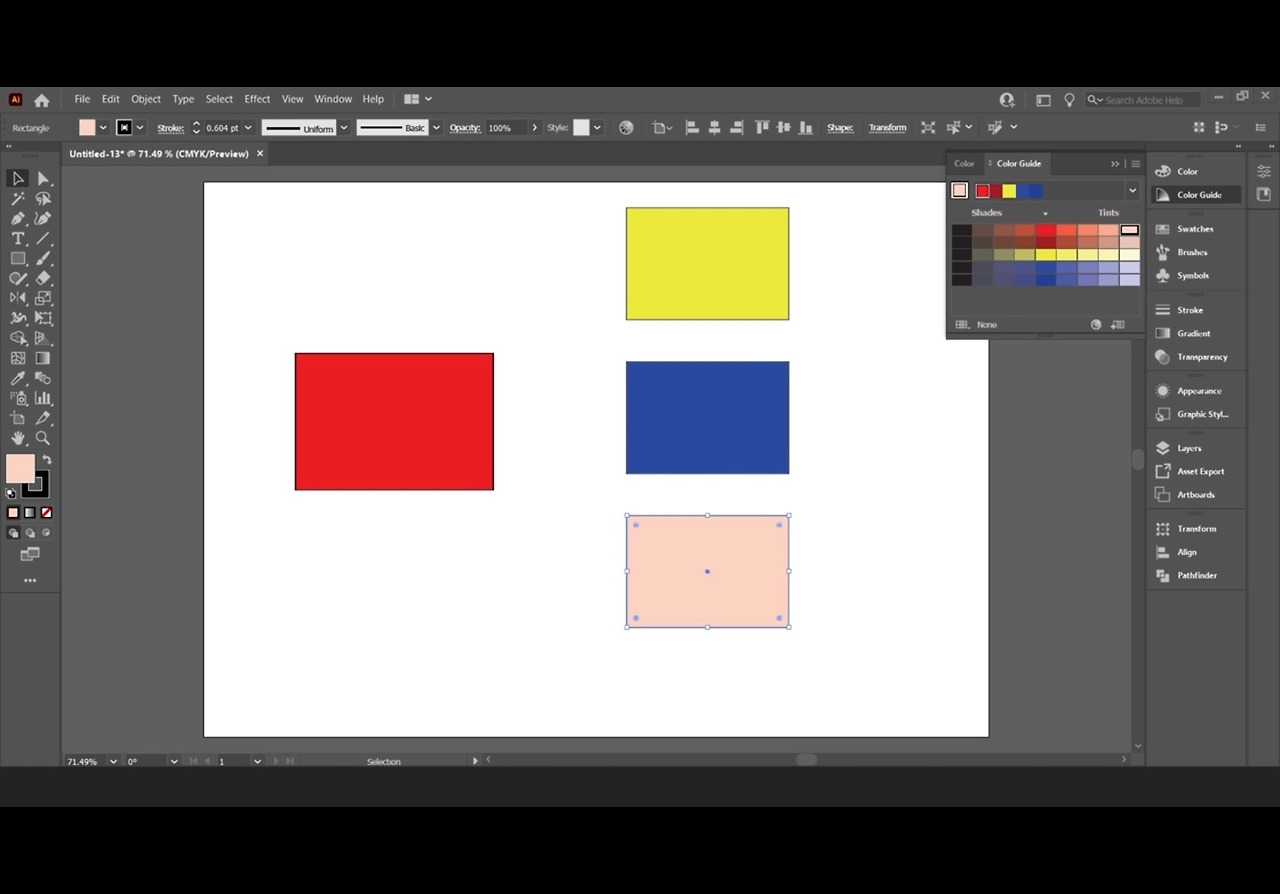The height and width of the screenshot is (894, 1280).
Task: Open the File menu
Action: click(82, 99)
